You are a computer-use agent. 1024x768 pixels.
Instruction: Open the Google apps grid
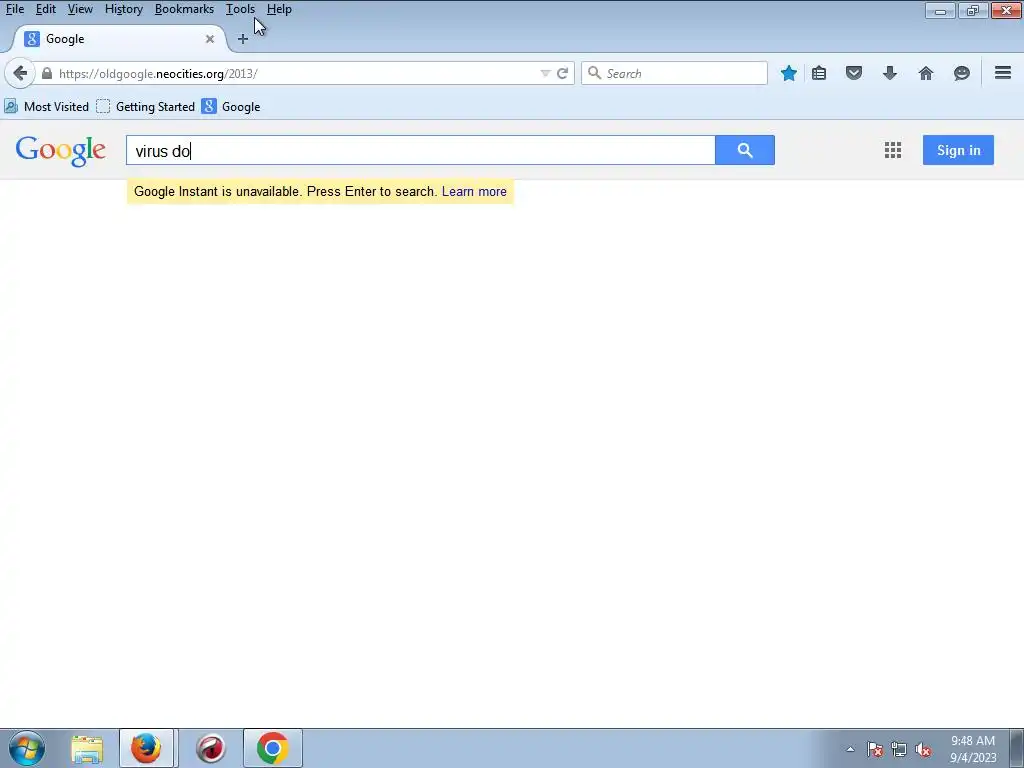tap(893, 150)
